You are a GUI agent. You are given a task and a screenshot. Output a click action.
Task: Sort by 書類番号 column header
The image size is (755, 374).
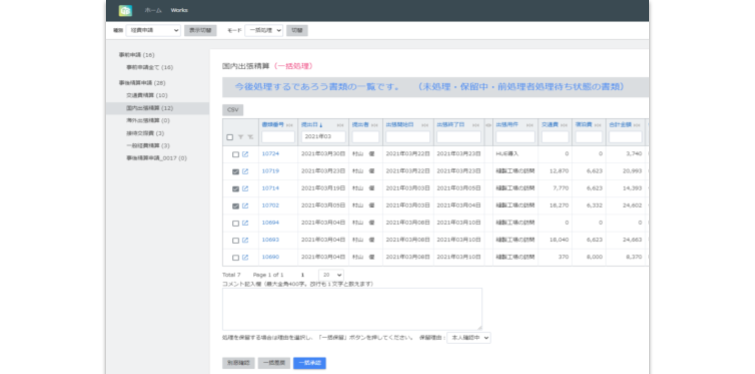pos(273,125)
